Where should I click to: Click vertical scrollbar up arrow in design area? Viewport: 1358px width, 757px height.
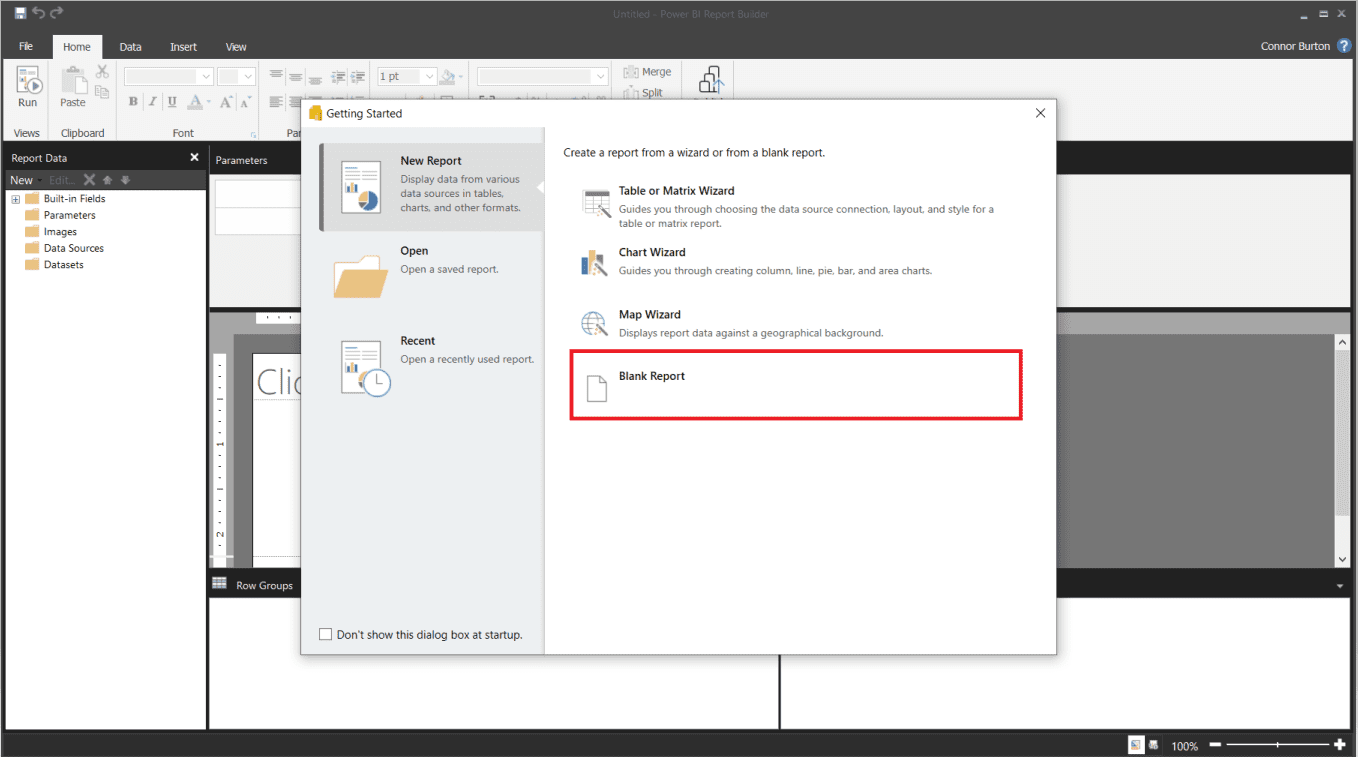point(1342,342)
